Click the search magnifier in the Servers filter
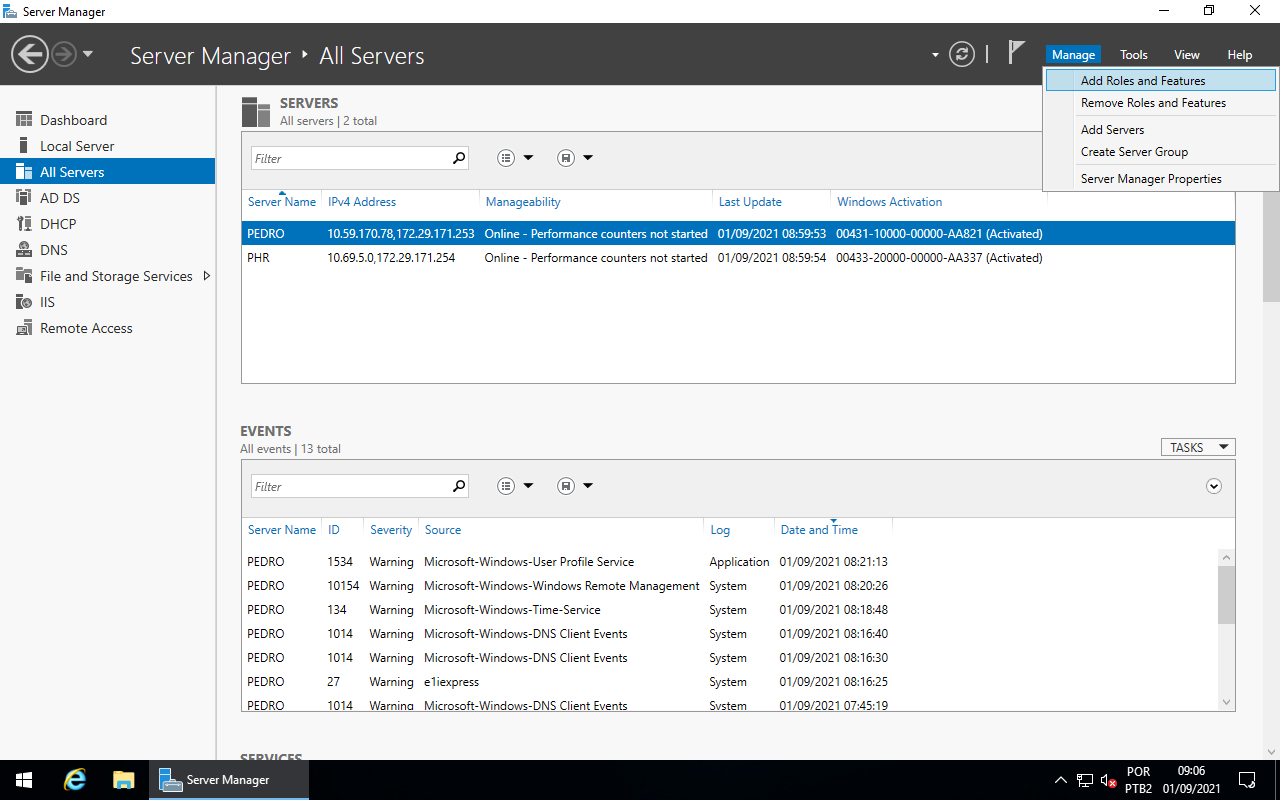 click(459, 158)
